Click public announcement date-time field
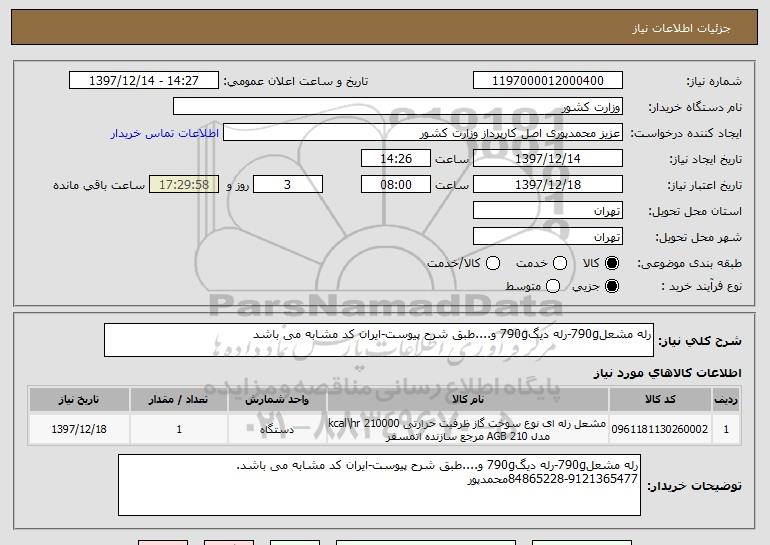This screenshot has width=770, height=545. [x=144, y=81]
